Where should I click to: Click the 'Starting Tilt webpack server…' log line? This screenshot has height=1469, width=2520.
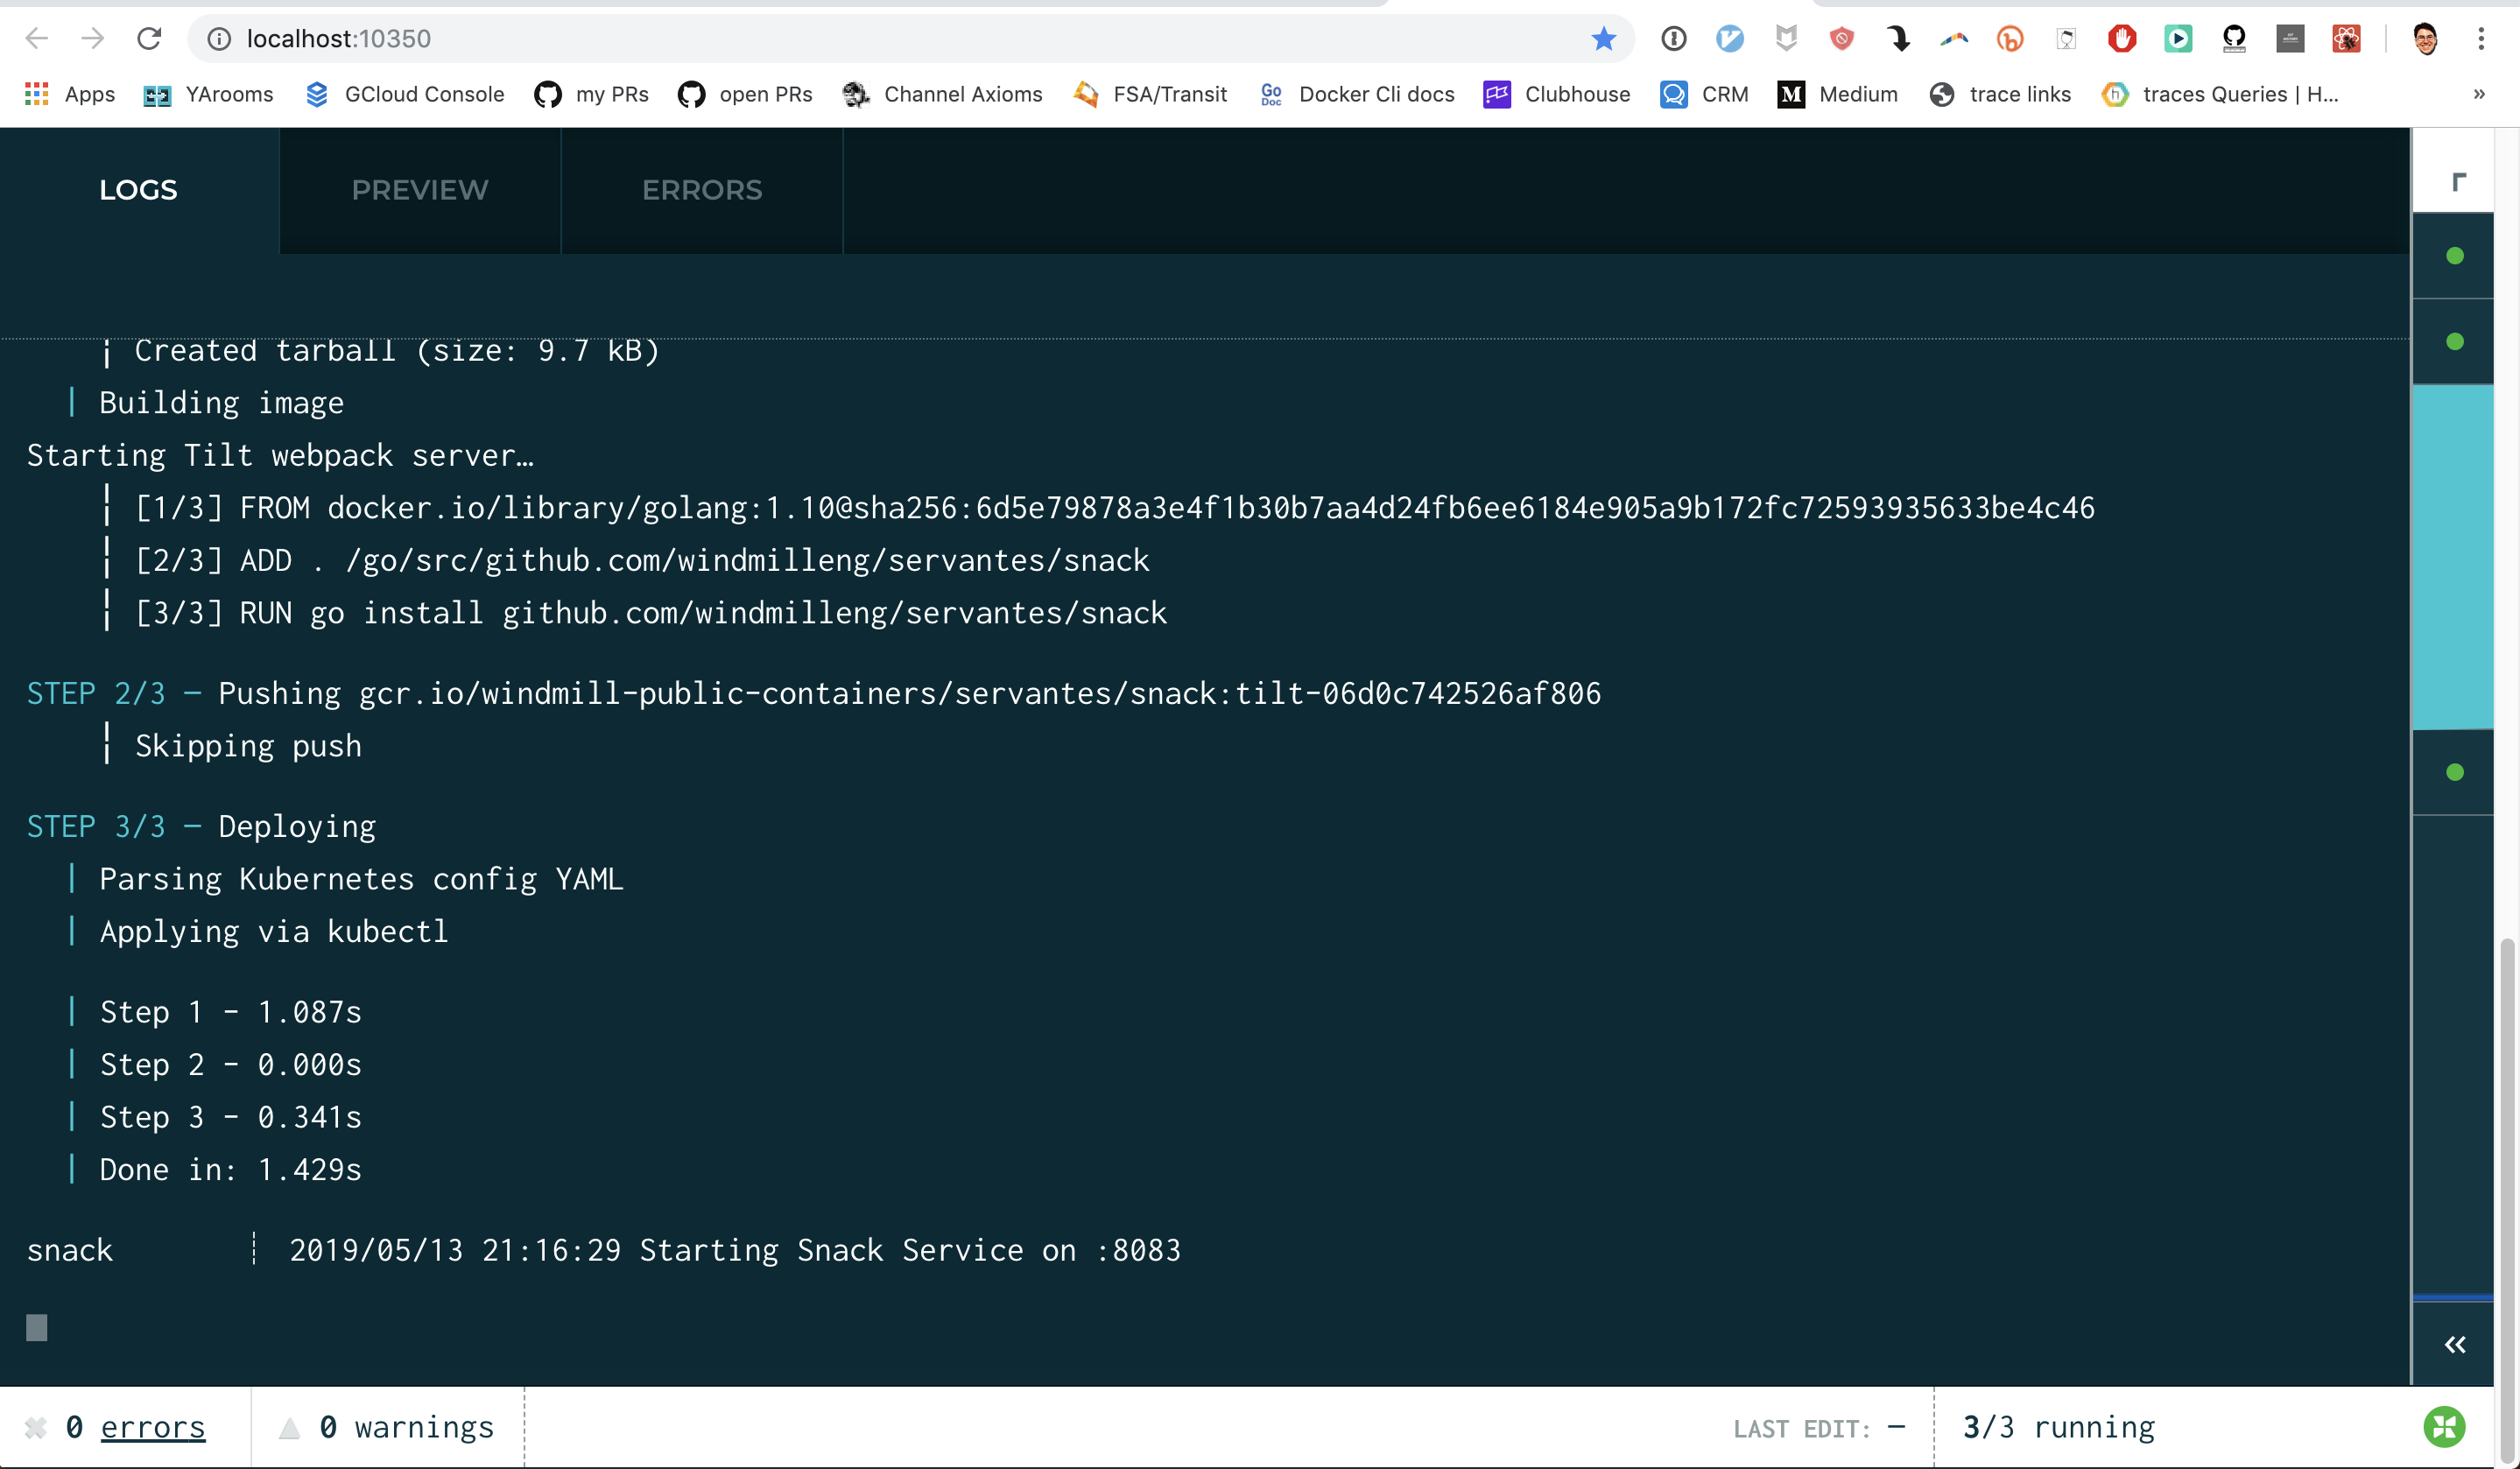pyautogui.click(x=280, y=455)
